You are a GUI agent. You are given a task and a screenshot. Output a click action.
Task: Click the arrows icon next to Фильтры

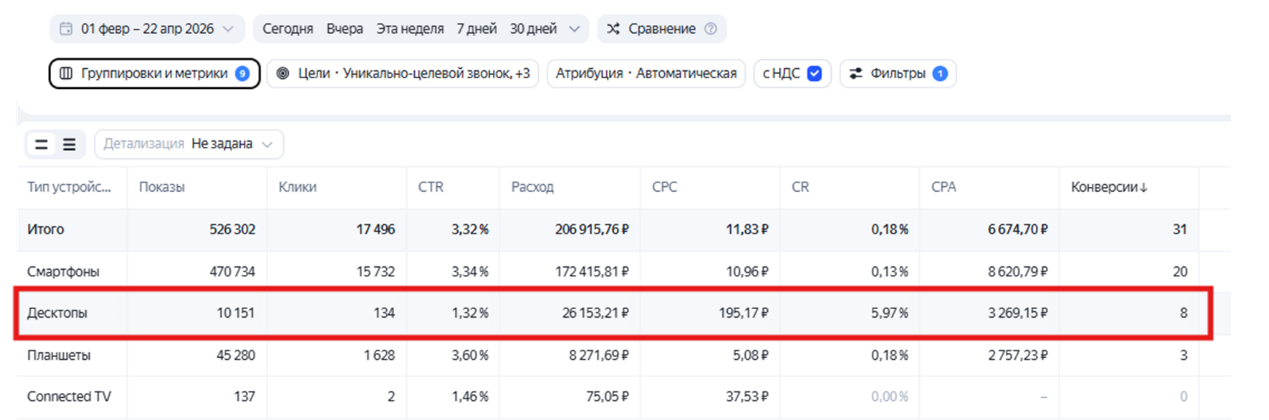857,73
